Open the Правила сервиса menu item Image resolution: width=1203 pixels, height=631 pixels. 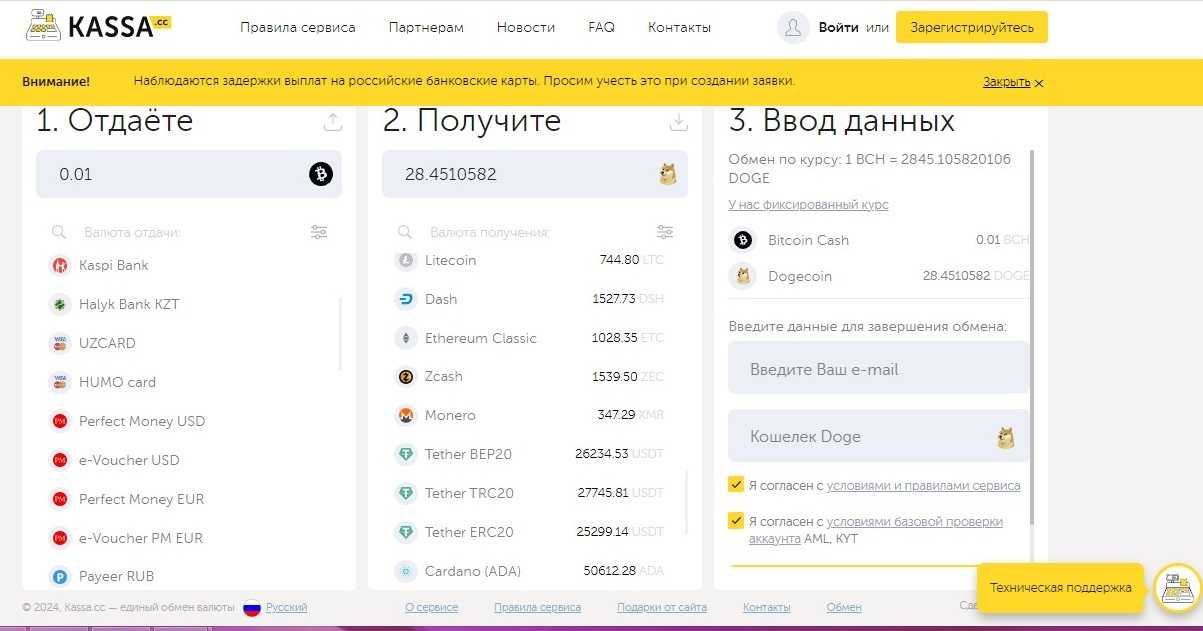(x=297, y=28)
